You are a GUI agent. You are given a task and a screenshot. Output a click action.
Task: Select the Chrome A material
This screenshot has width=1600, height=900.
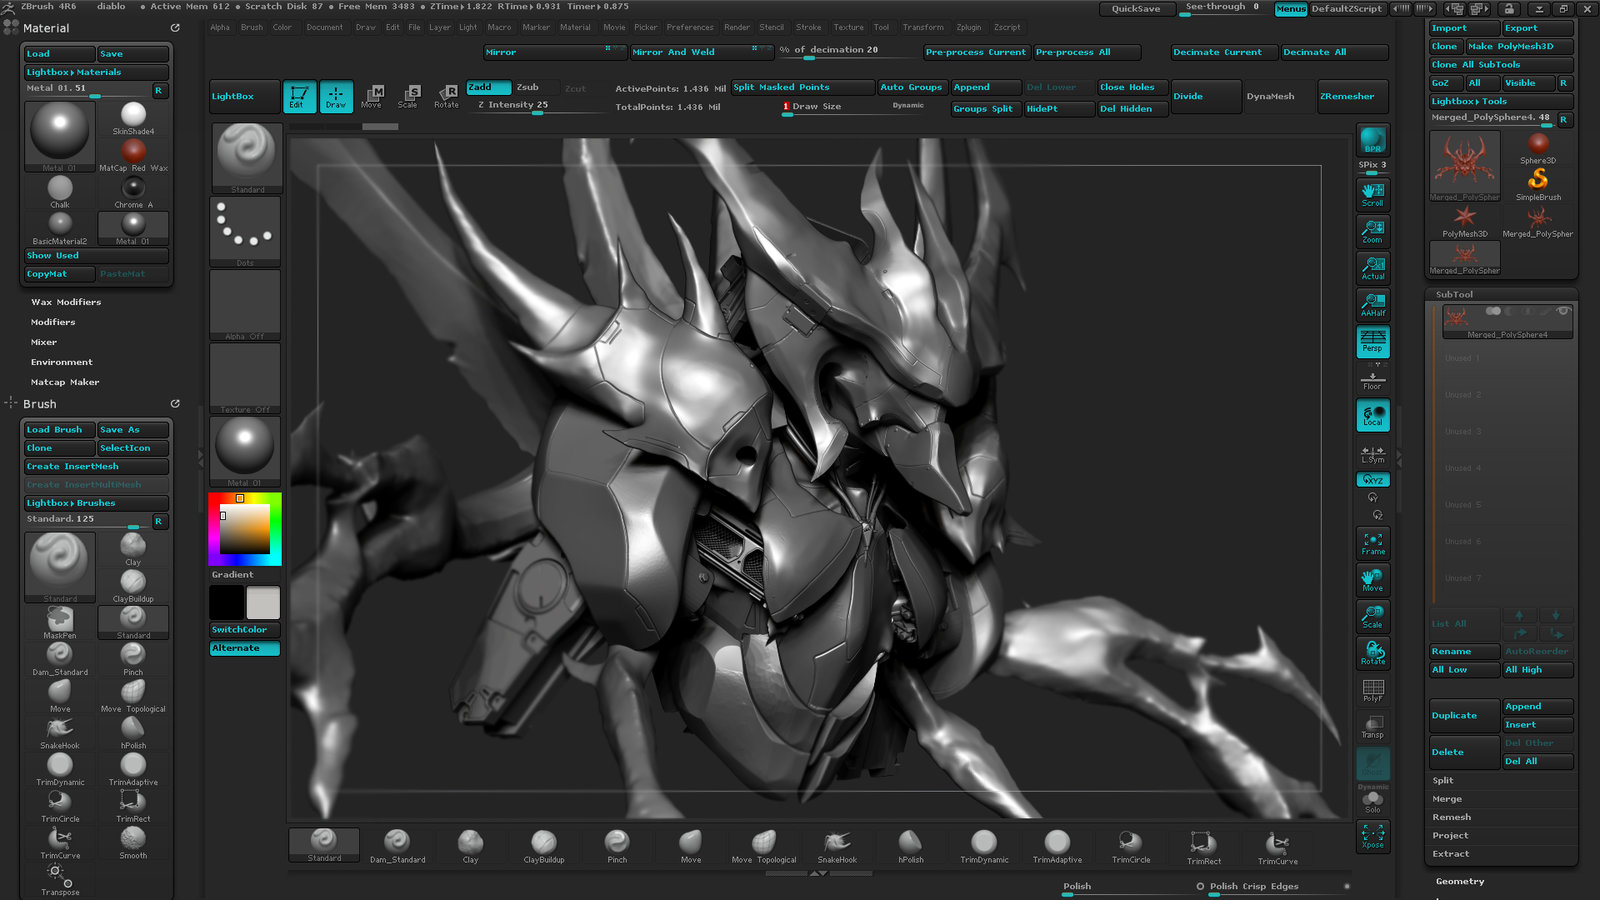tap(133, 192)
